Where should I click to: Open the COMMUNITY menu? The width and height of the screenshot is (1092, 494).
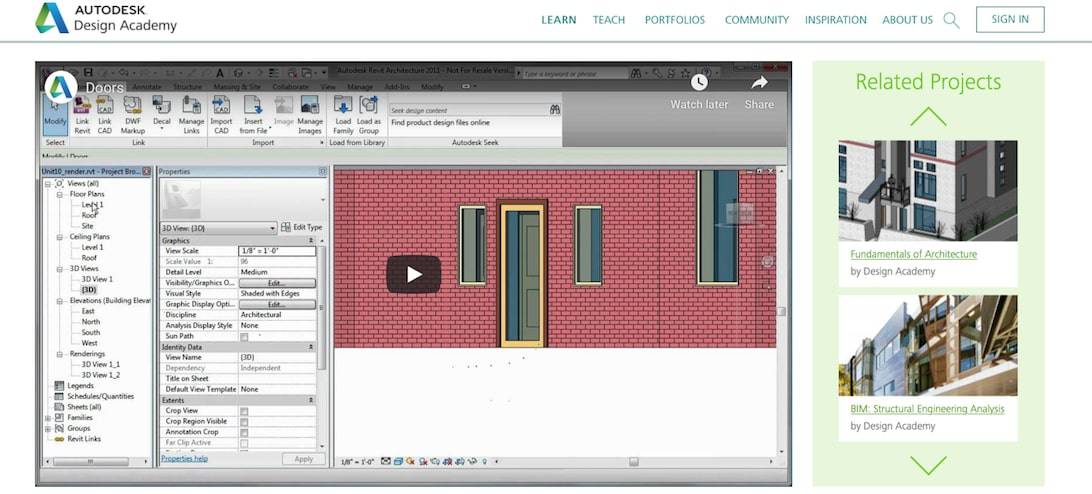point(756,20)
